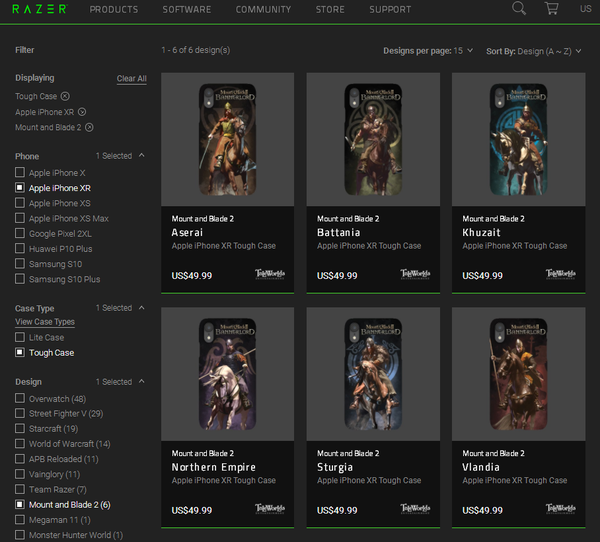Image resolution: width=600 pixels, height=542 pixels.
Task: Collapse the Design filter section
Action: pos(142,381)
